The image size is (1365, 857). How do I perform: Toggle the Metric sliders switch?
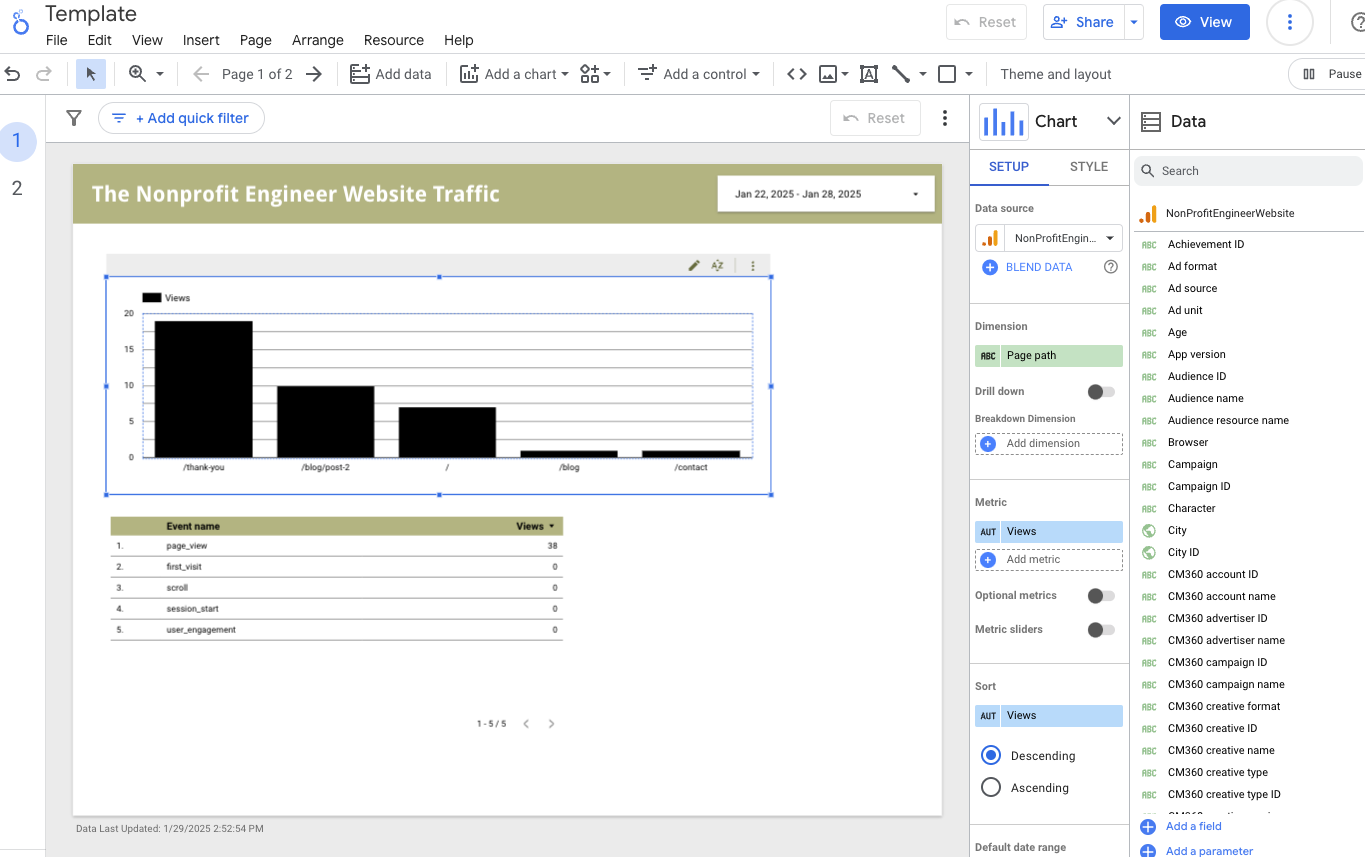[1101, 629]
